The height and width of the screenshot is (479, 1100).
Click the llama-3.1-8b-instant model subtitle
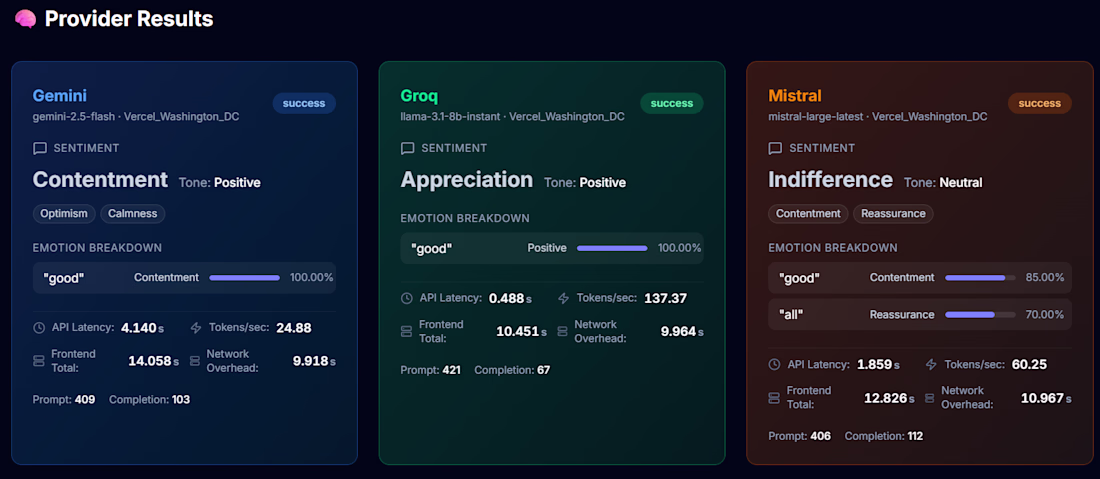pyautogui.click(x=450, y=116)
